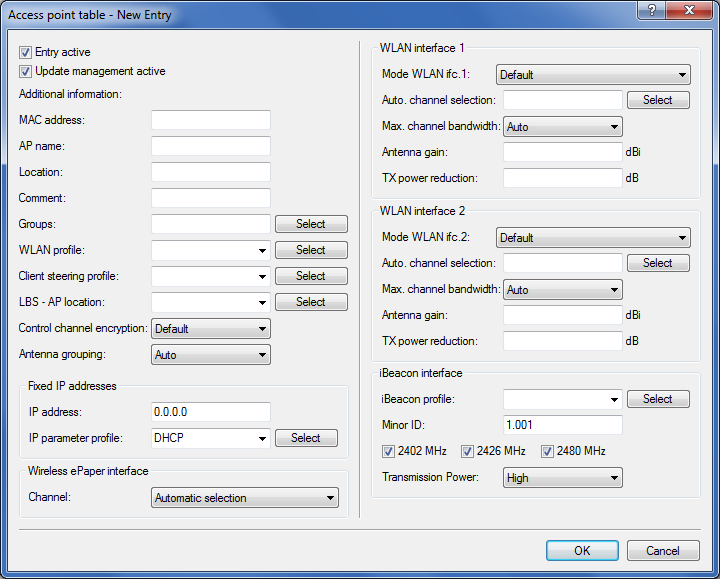The image size is (720, 579).
Task: Focus the AP name text field
Action: (211, 146)
